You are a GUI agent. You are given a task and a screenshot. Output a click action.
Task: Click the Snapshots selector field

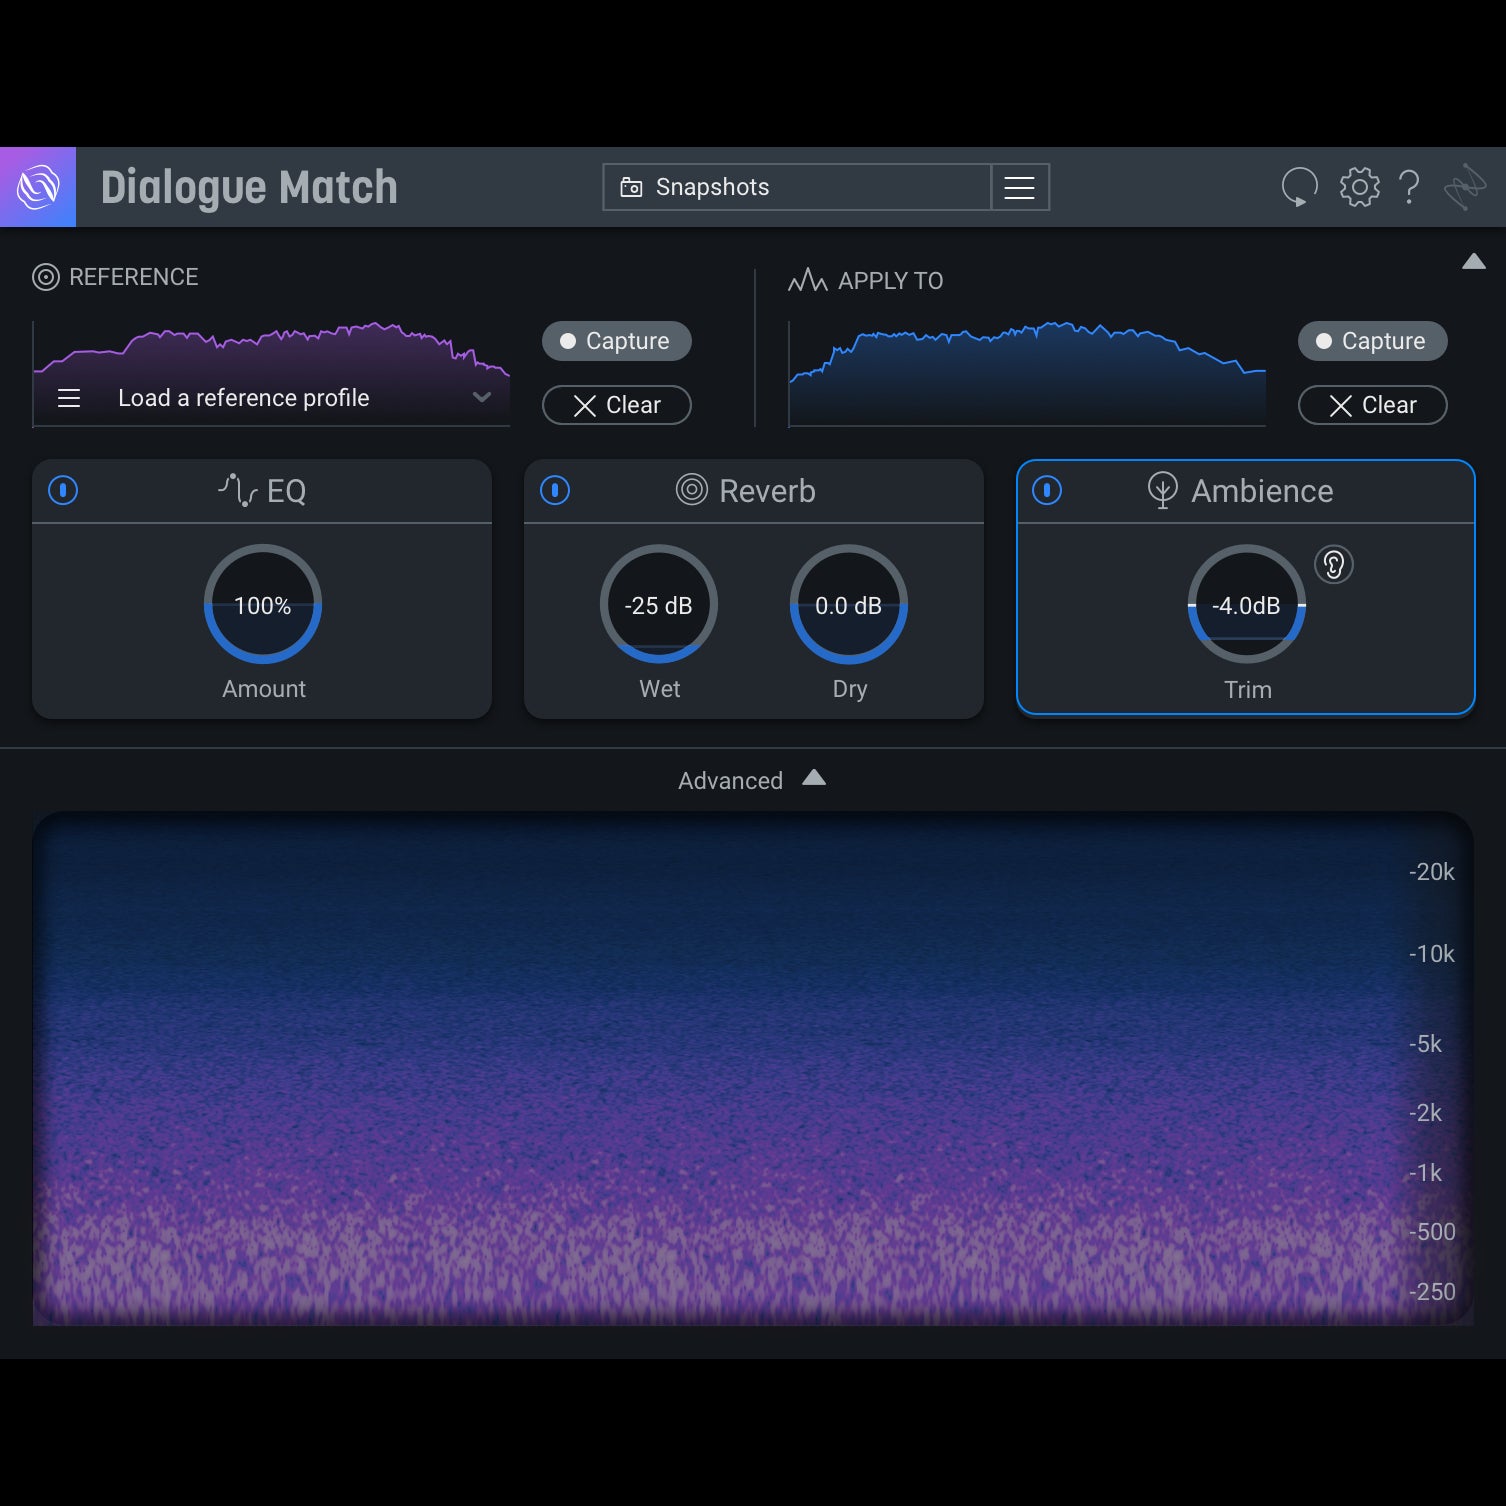click(797, 187)
